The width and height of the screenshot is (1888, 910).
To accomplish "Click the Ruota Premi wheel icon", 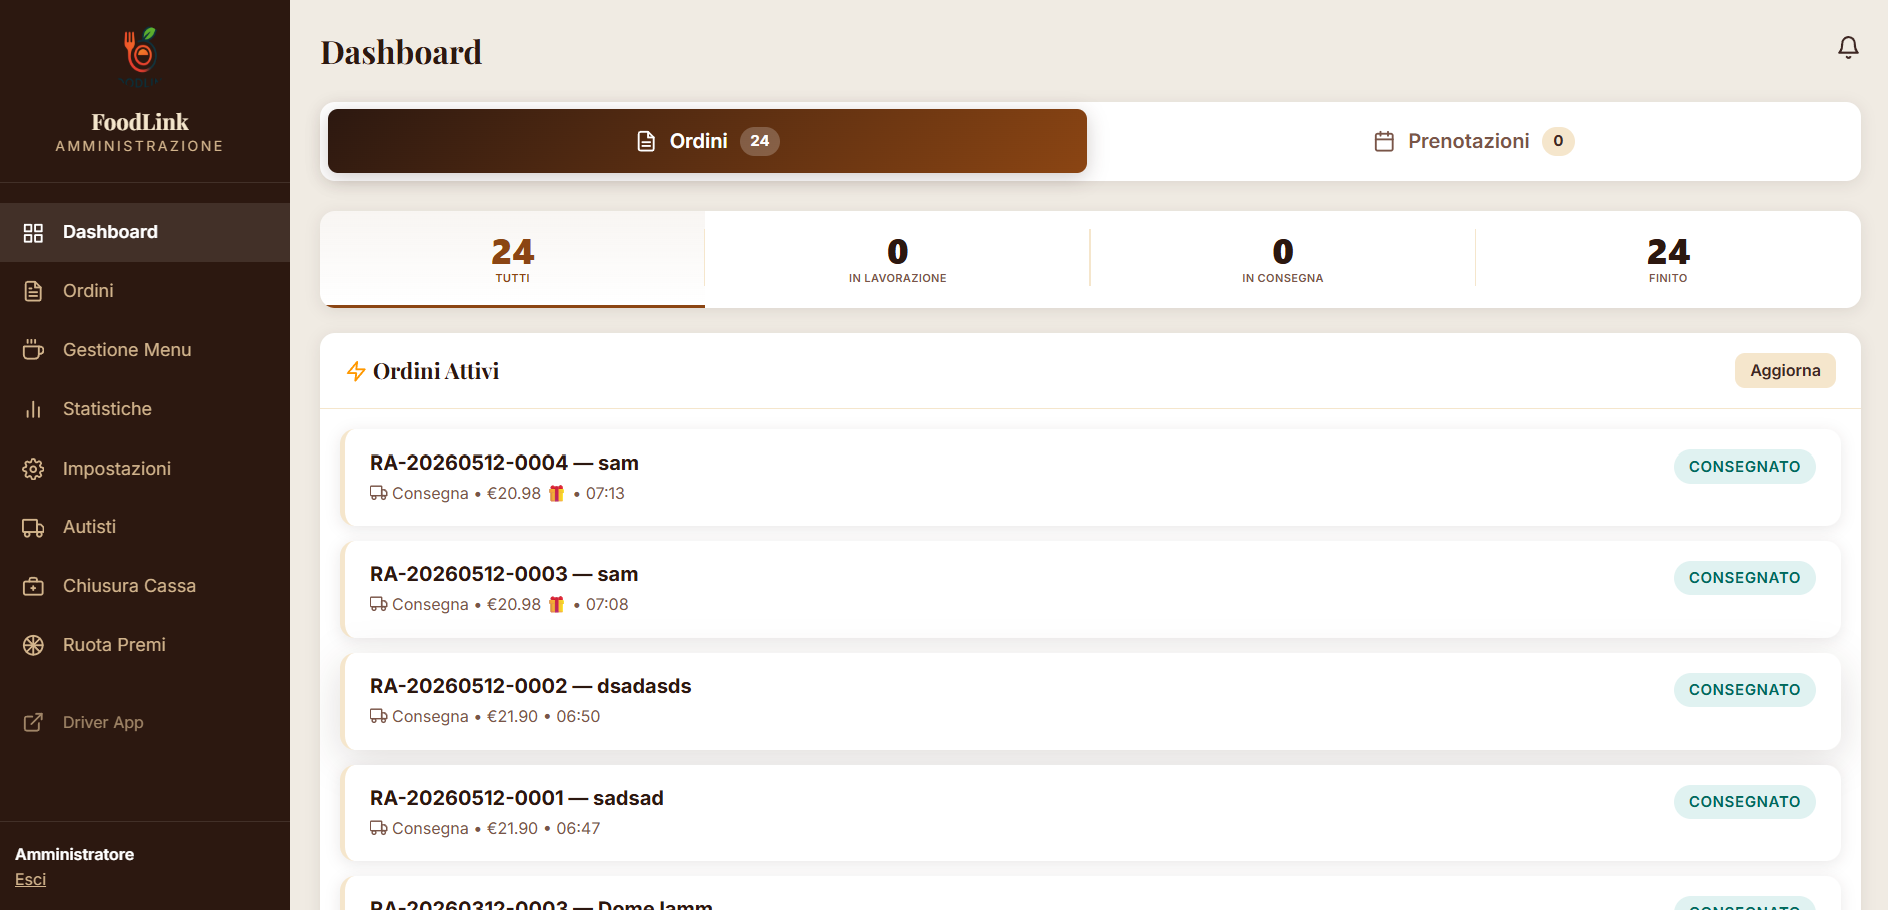I will (x=33, y=645).
